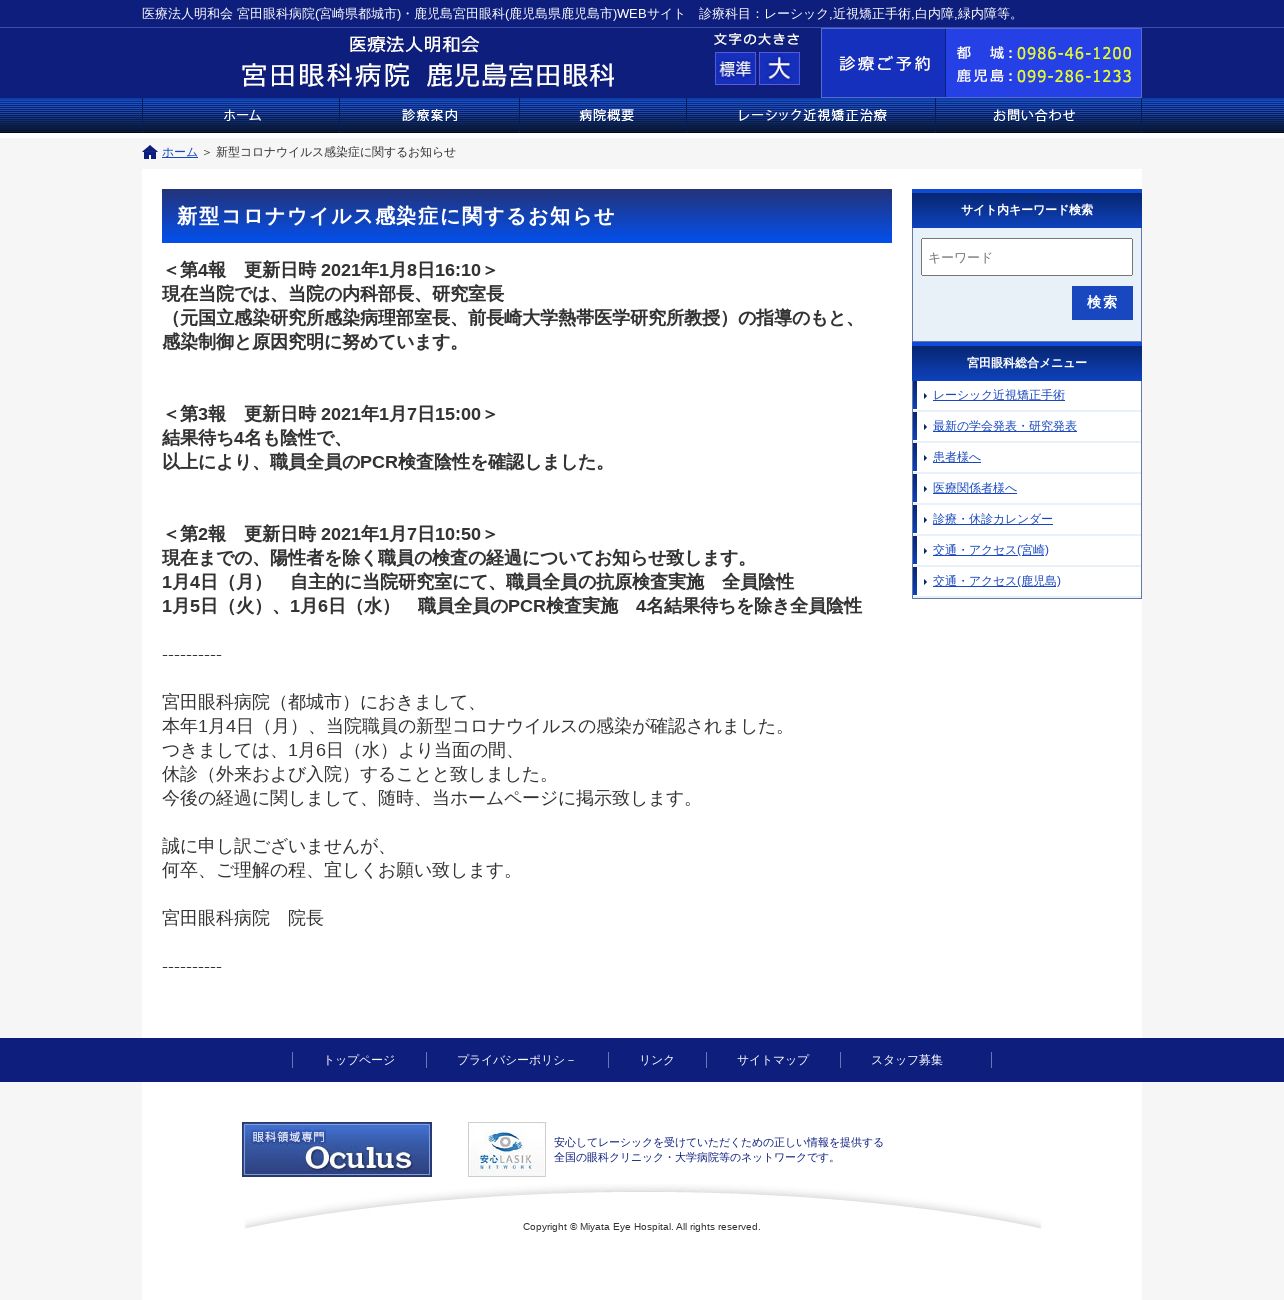1284x1300 pixels.
Task: Click the 都城 phone number 0986-46-1200
Action: tap(1074, 53)
